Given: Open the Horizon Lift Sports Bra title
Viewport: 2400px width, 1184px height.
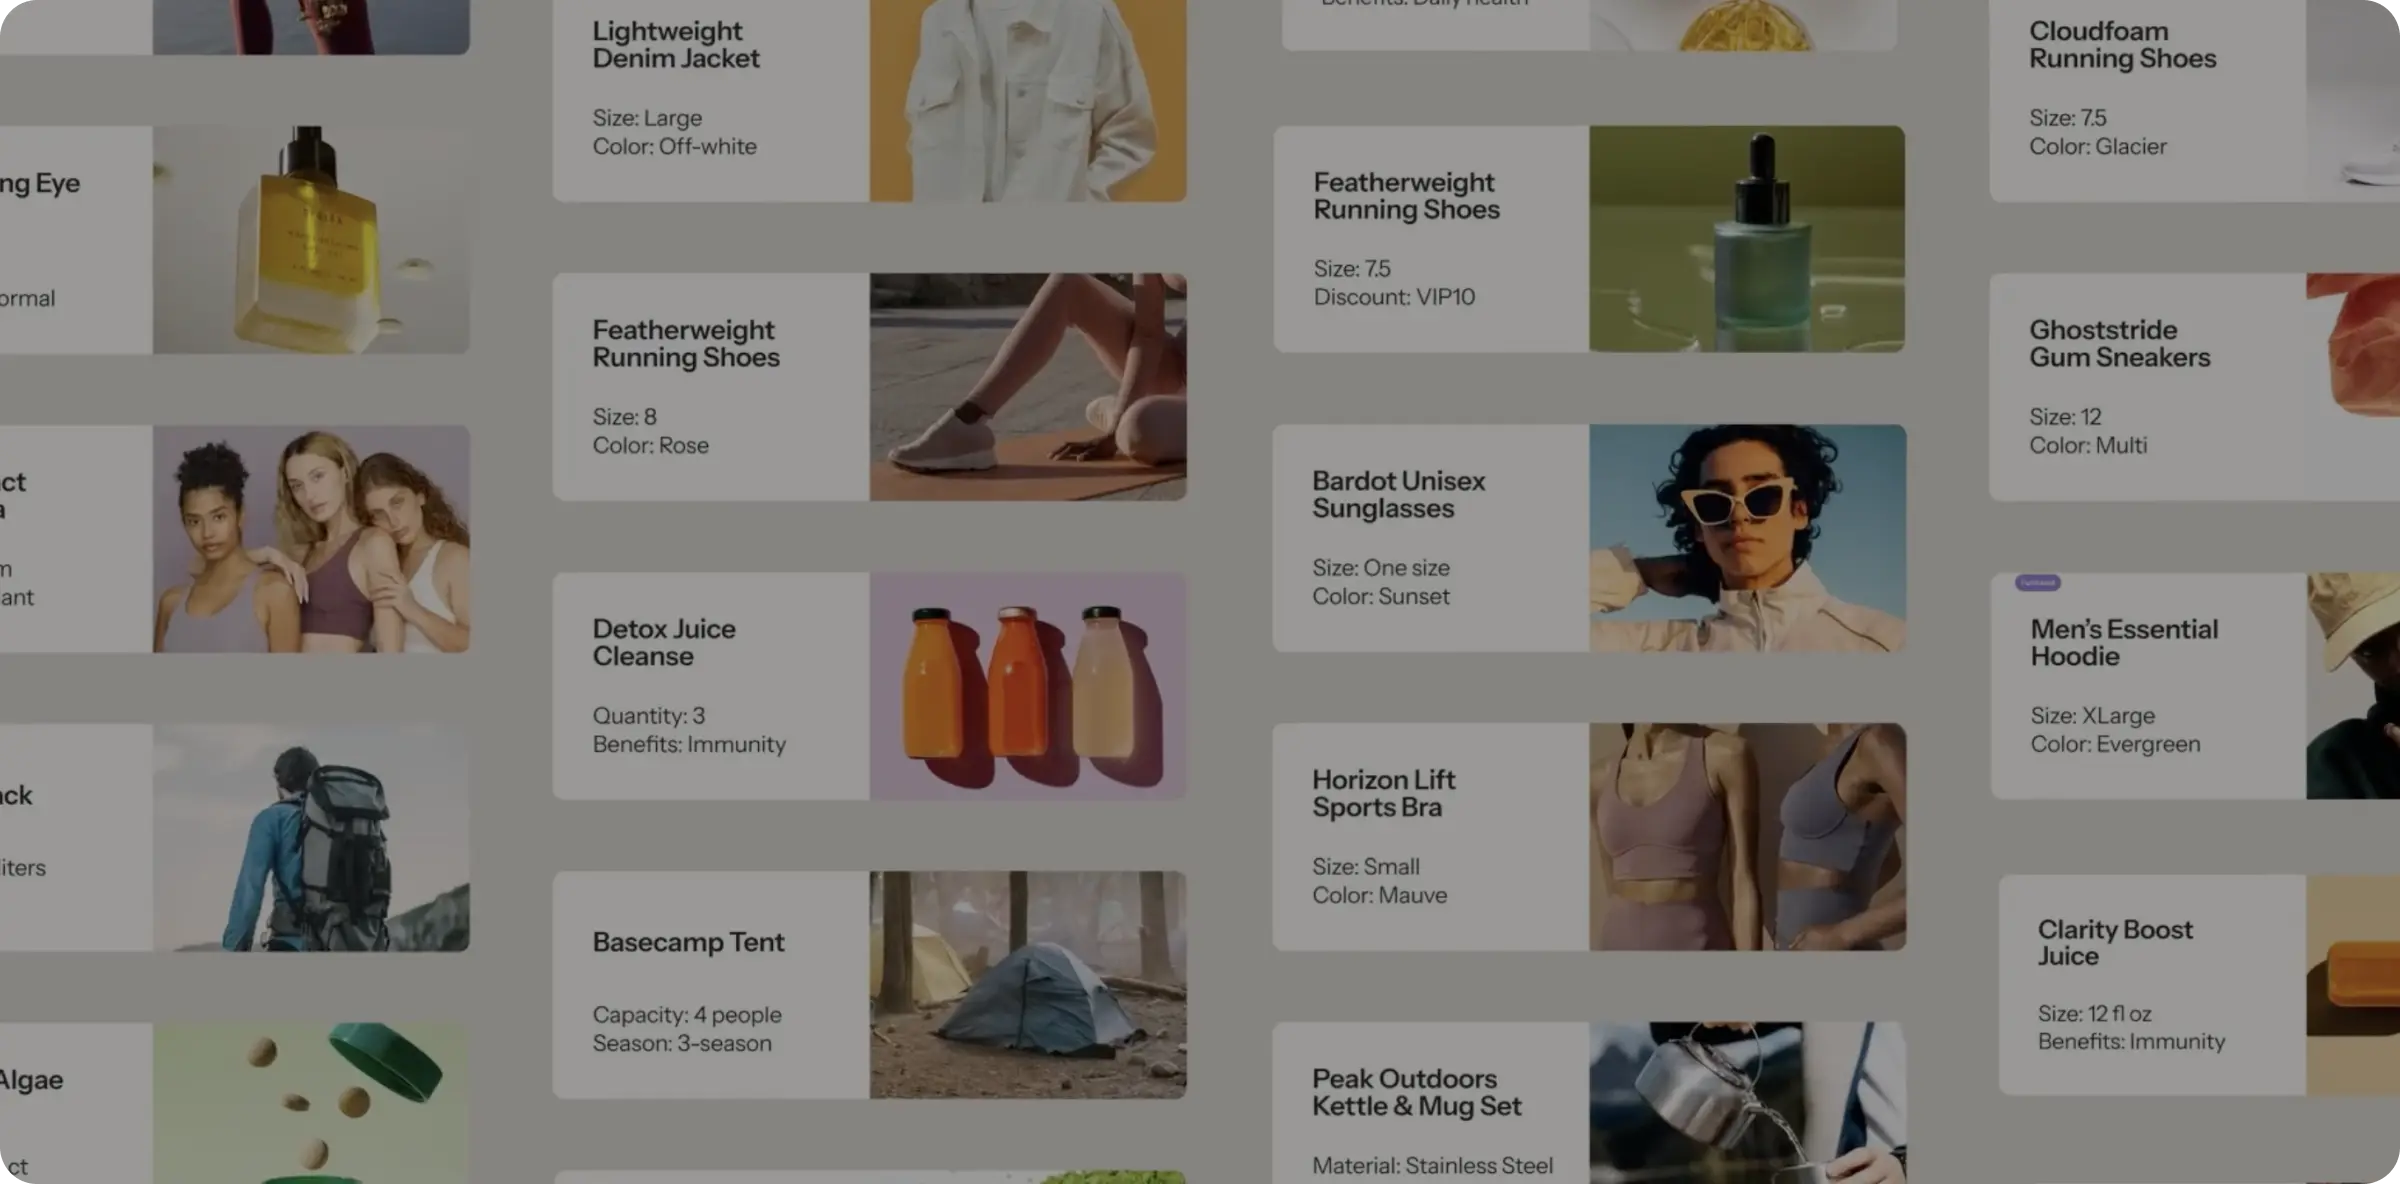Looking at the screenshot, I should click(x=1384, y=794).
